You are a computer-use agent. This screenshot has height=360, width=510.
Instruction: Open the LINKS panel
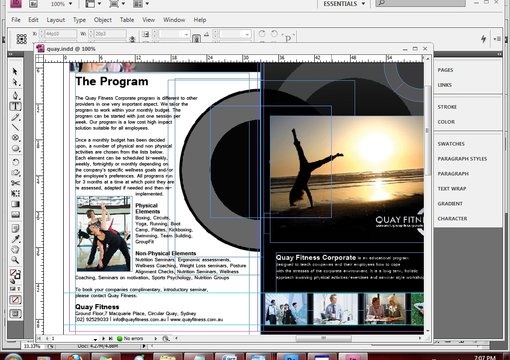click(445, 85)
